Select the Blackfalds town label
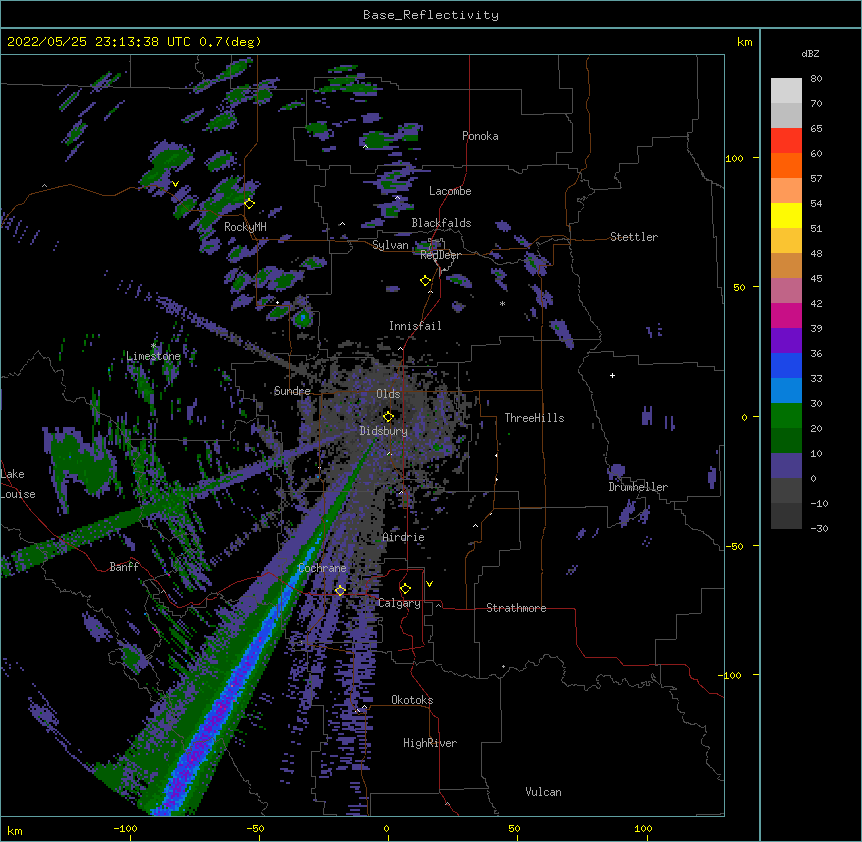Screen dimensions: 862x842 441,223
